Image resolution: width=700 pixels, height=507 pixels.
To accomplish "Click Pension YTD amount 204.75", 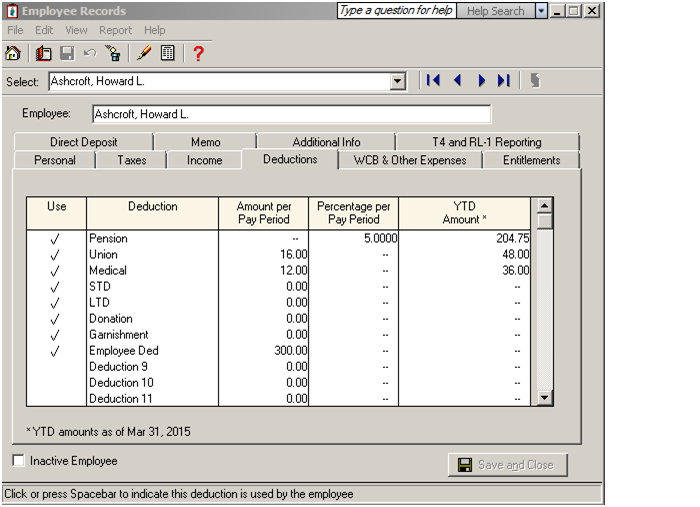I will (464, 239).
